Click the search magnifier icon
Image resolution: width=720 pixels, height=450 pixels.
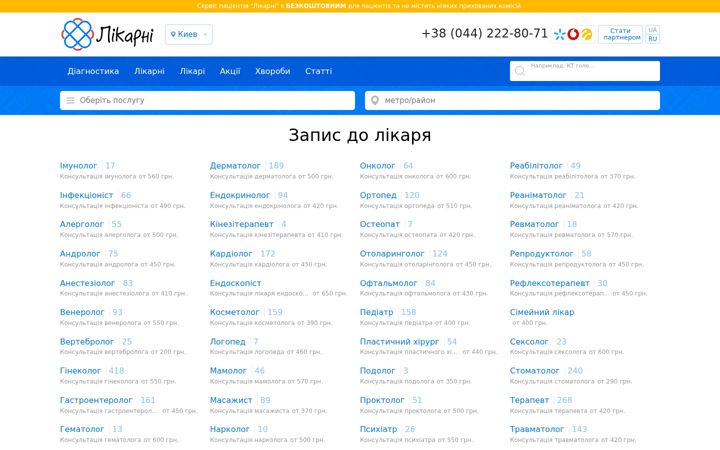[520, 71]
